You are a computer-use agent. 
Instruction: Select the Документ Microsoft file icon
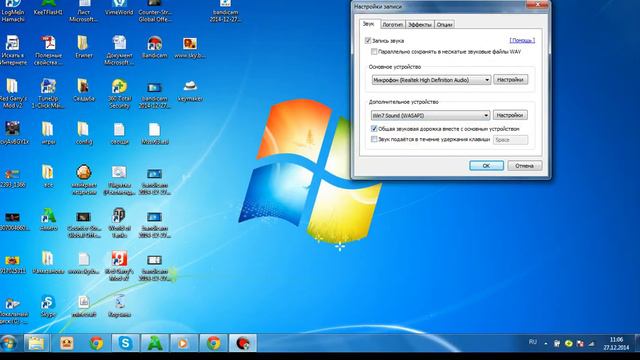tap(119, 50)
